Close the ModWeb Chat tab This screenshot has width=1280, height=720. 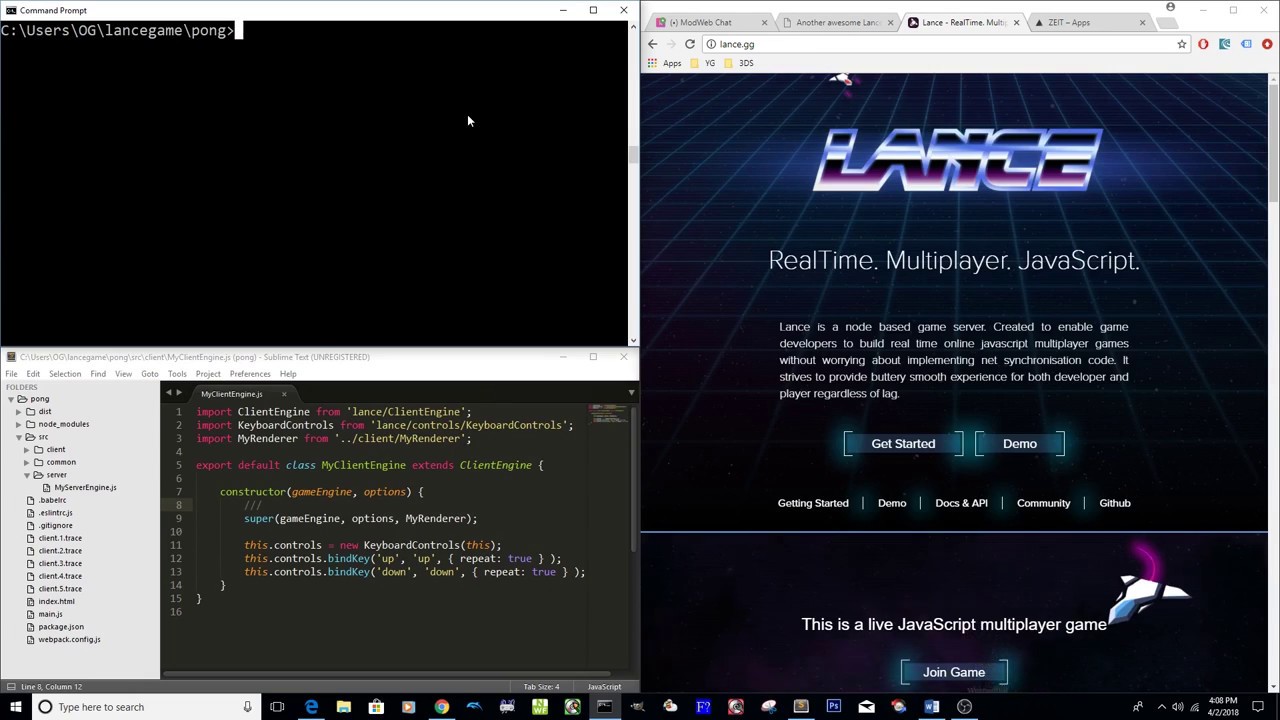(765, 22)
